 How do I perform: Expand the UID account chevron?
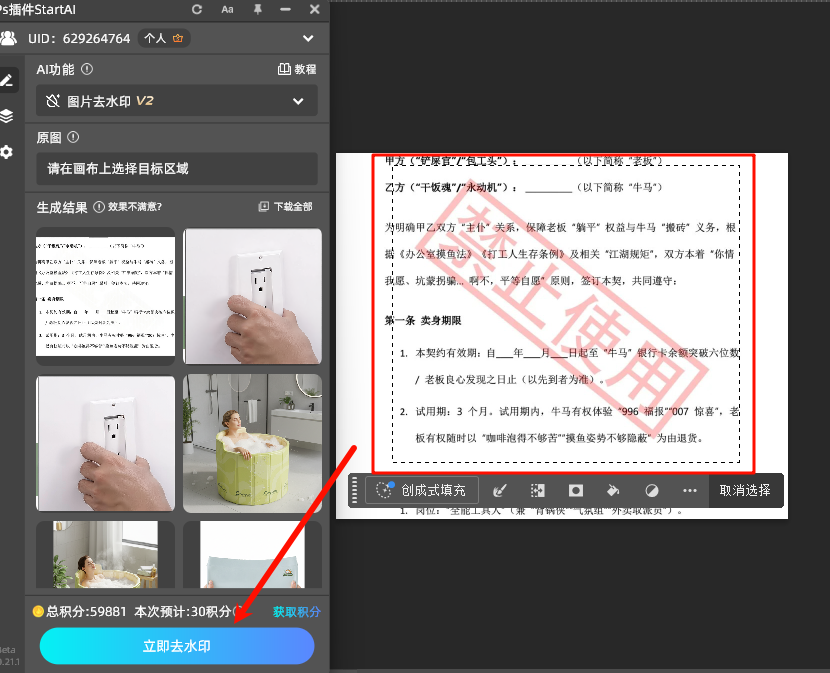pyautogui.click(x=308, y=39)
